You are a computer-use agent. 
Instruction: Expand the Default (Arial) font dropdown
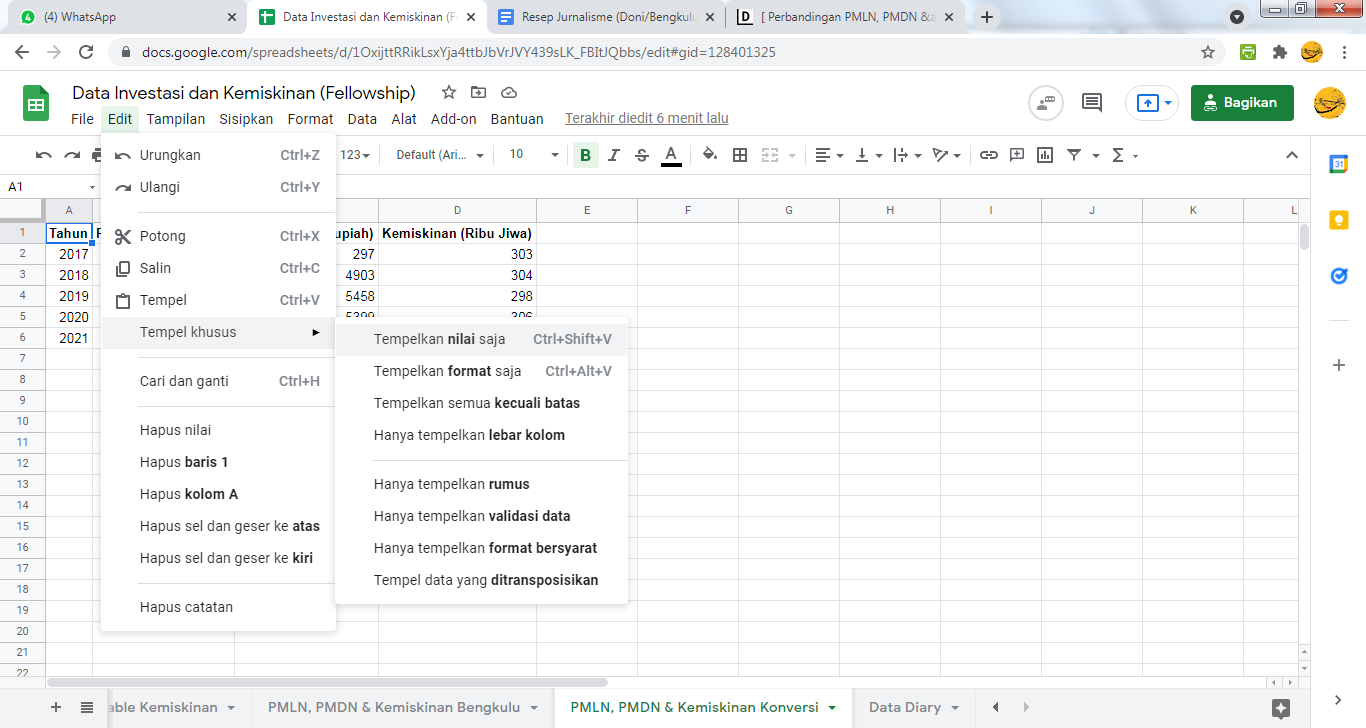[x=440, y=155]
